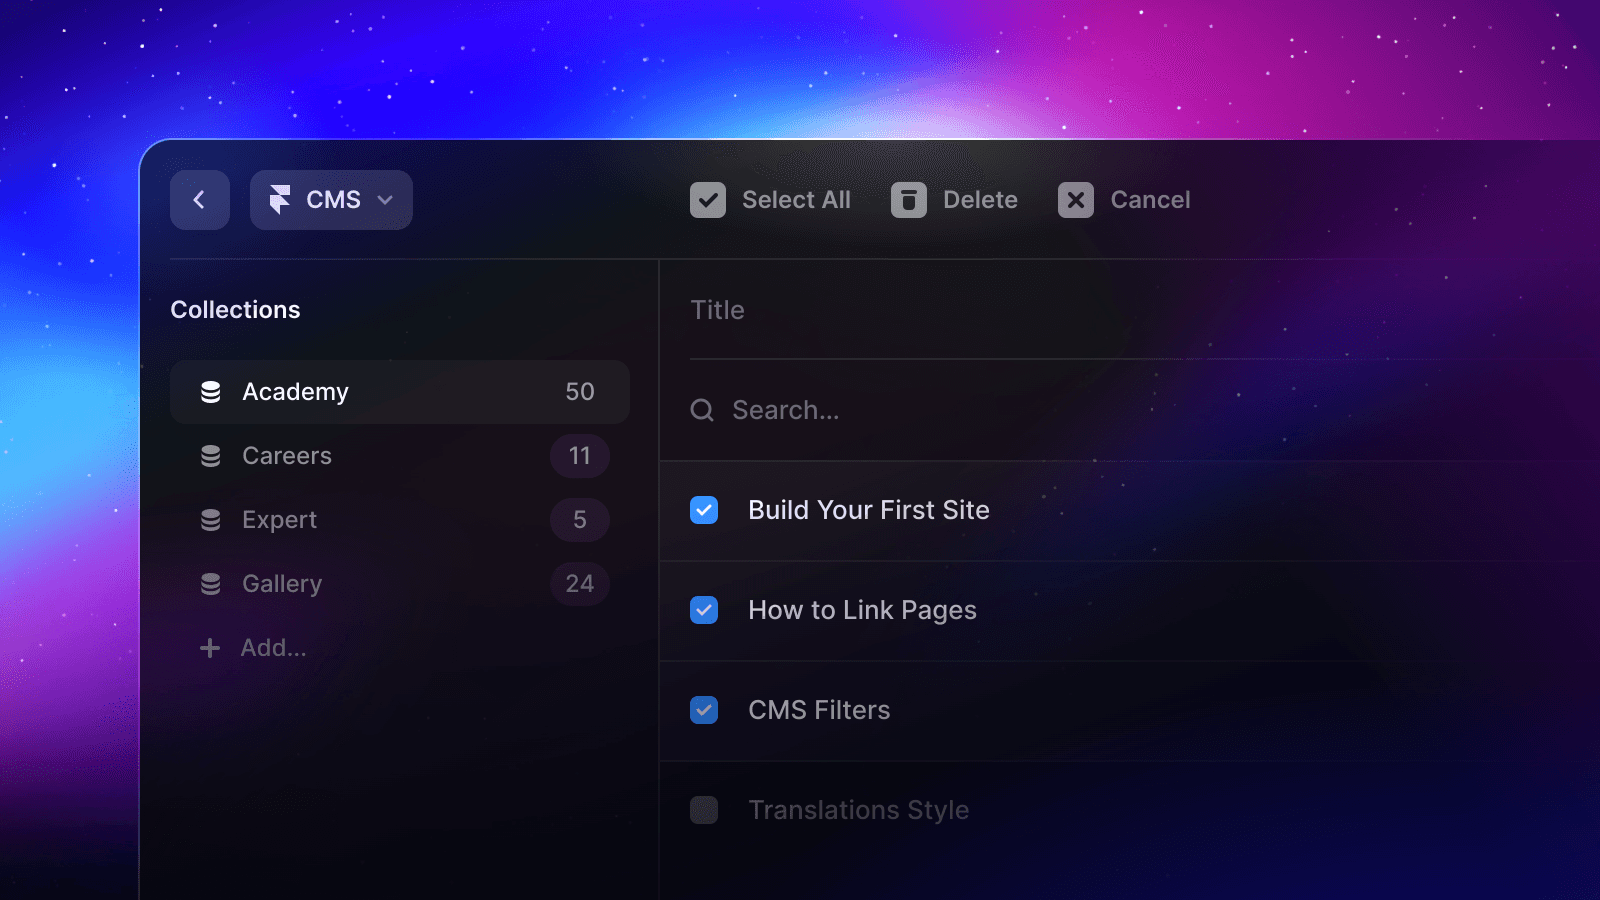The image size is (1600, 900).
Task: Click the Select All checkmark icon
Action: (708, 200)
